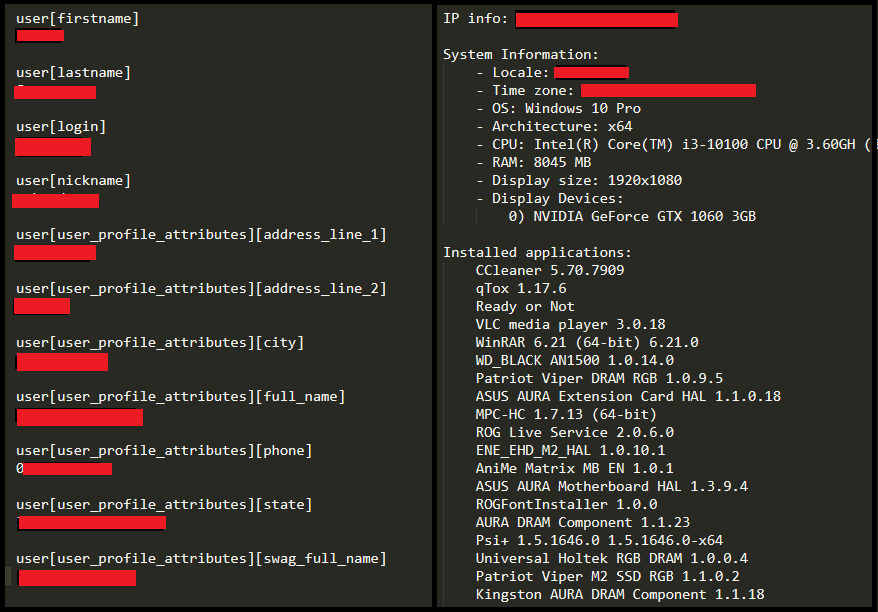Select the user[lastname] text line
Viewport: 878px width, 612px height.
click(x=73, y=73)
